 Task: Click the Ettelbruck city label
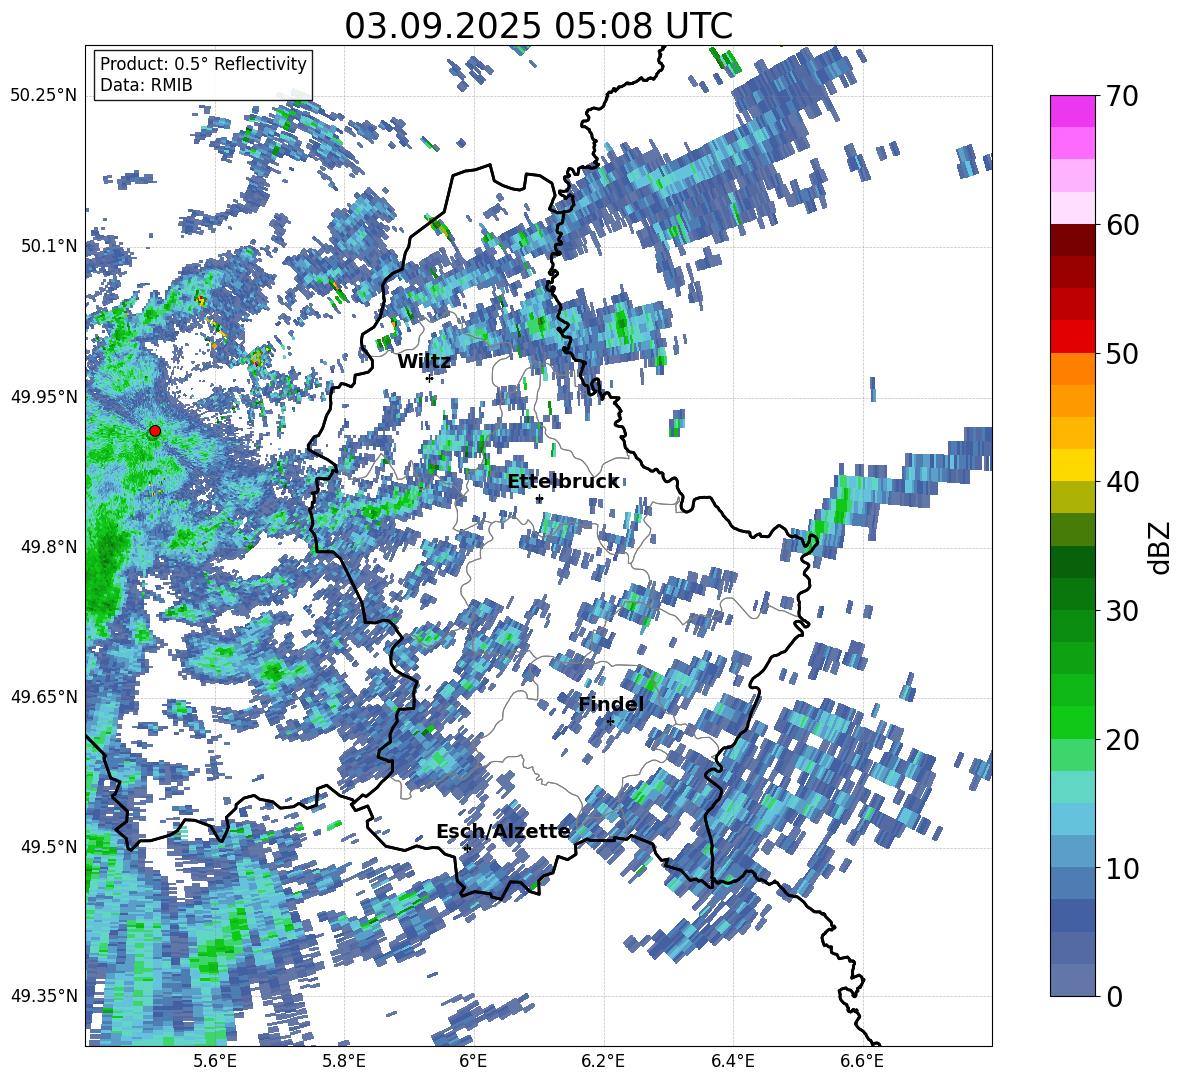563,482
